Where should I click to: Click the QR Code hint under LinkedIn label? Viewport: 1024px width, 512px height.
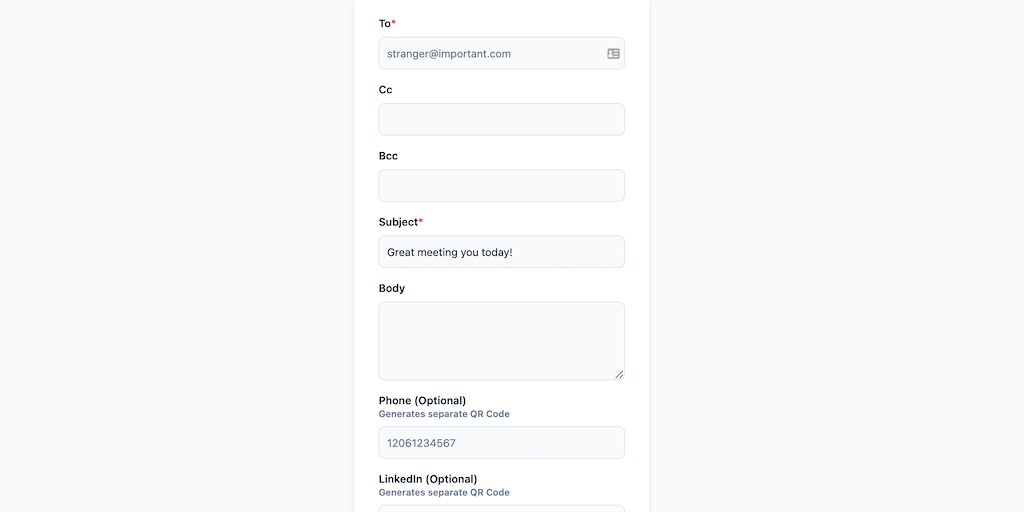coord(444,492)
